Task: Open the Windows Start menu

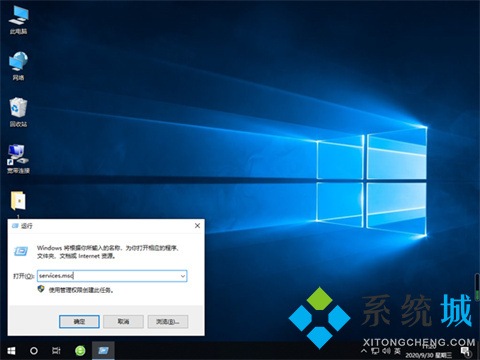Action: click(11, 351)
